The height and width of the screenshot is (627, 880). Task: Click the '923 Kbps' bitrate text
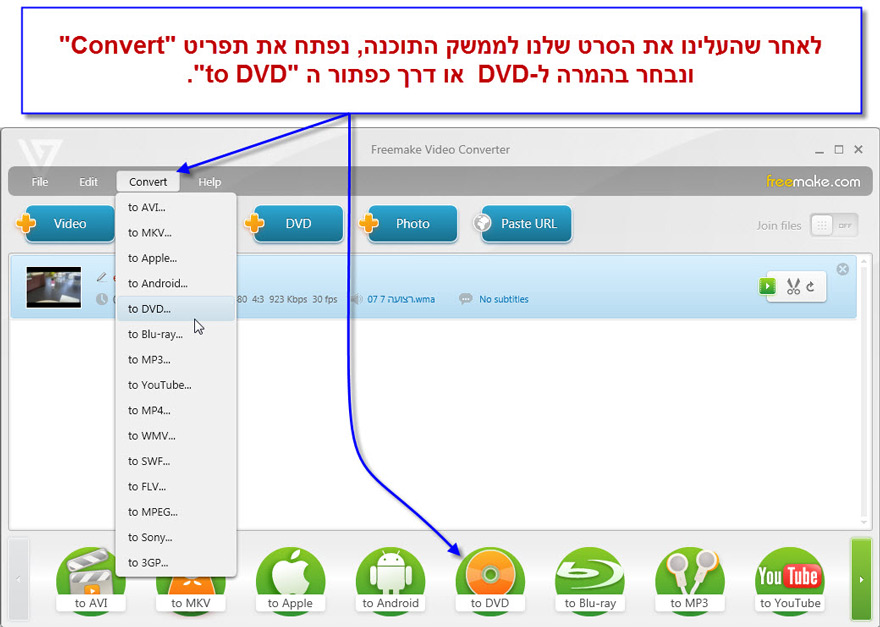pos(288,299)
